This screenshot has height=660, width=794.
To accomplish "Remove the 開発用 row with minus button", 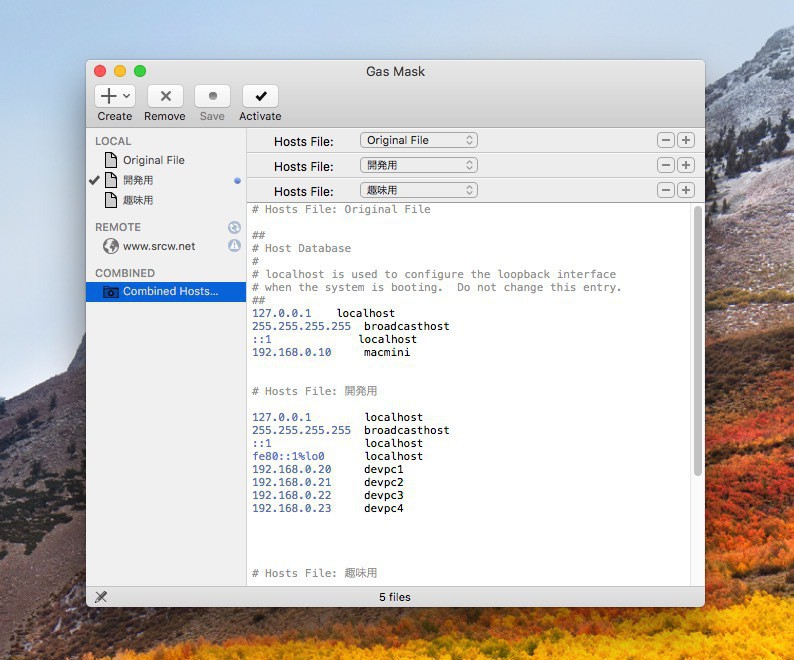I will pyautogui.click(x=665, y=165).
